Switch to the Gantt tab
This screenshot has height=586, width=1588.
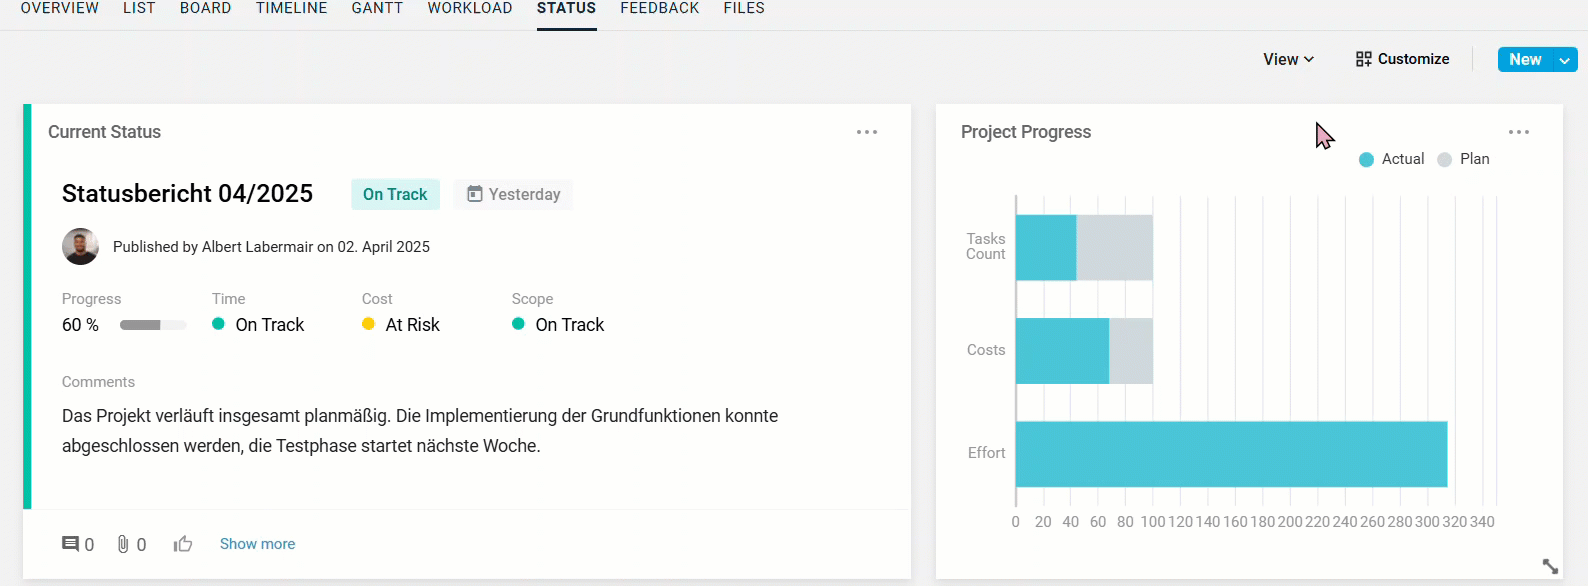coord(377,8)
